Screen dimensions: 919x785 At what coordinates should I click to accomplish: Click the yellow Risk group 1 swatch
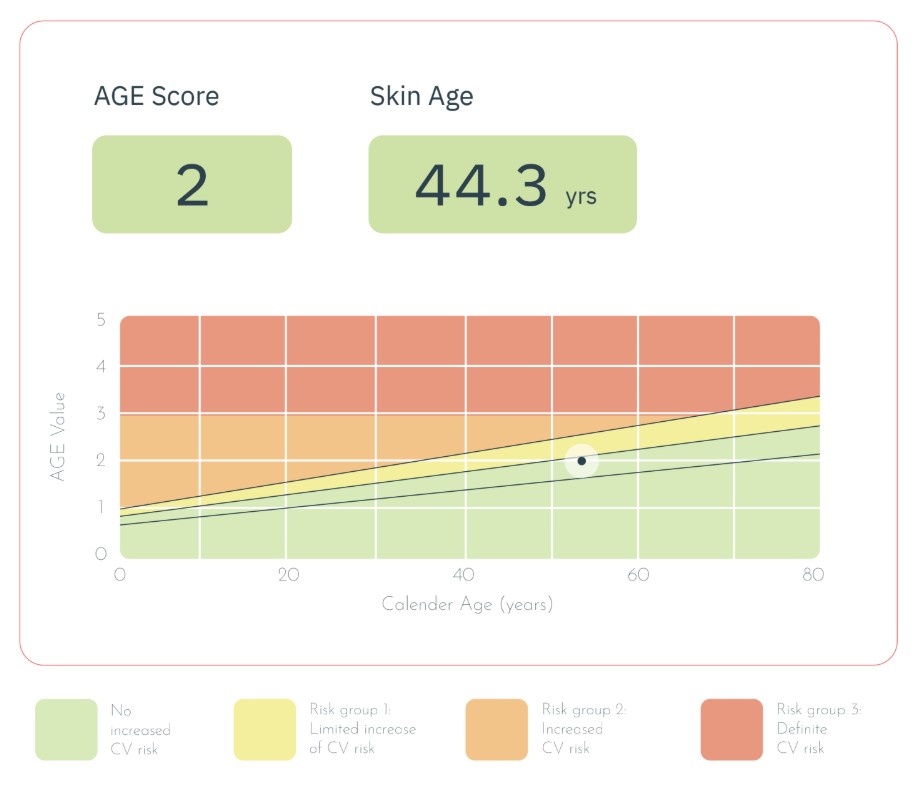[264, 730]
